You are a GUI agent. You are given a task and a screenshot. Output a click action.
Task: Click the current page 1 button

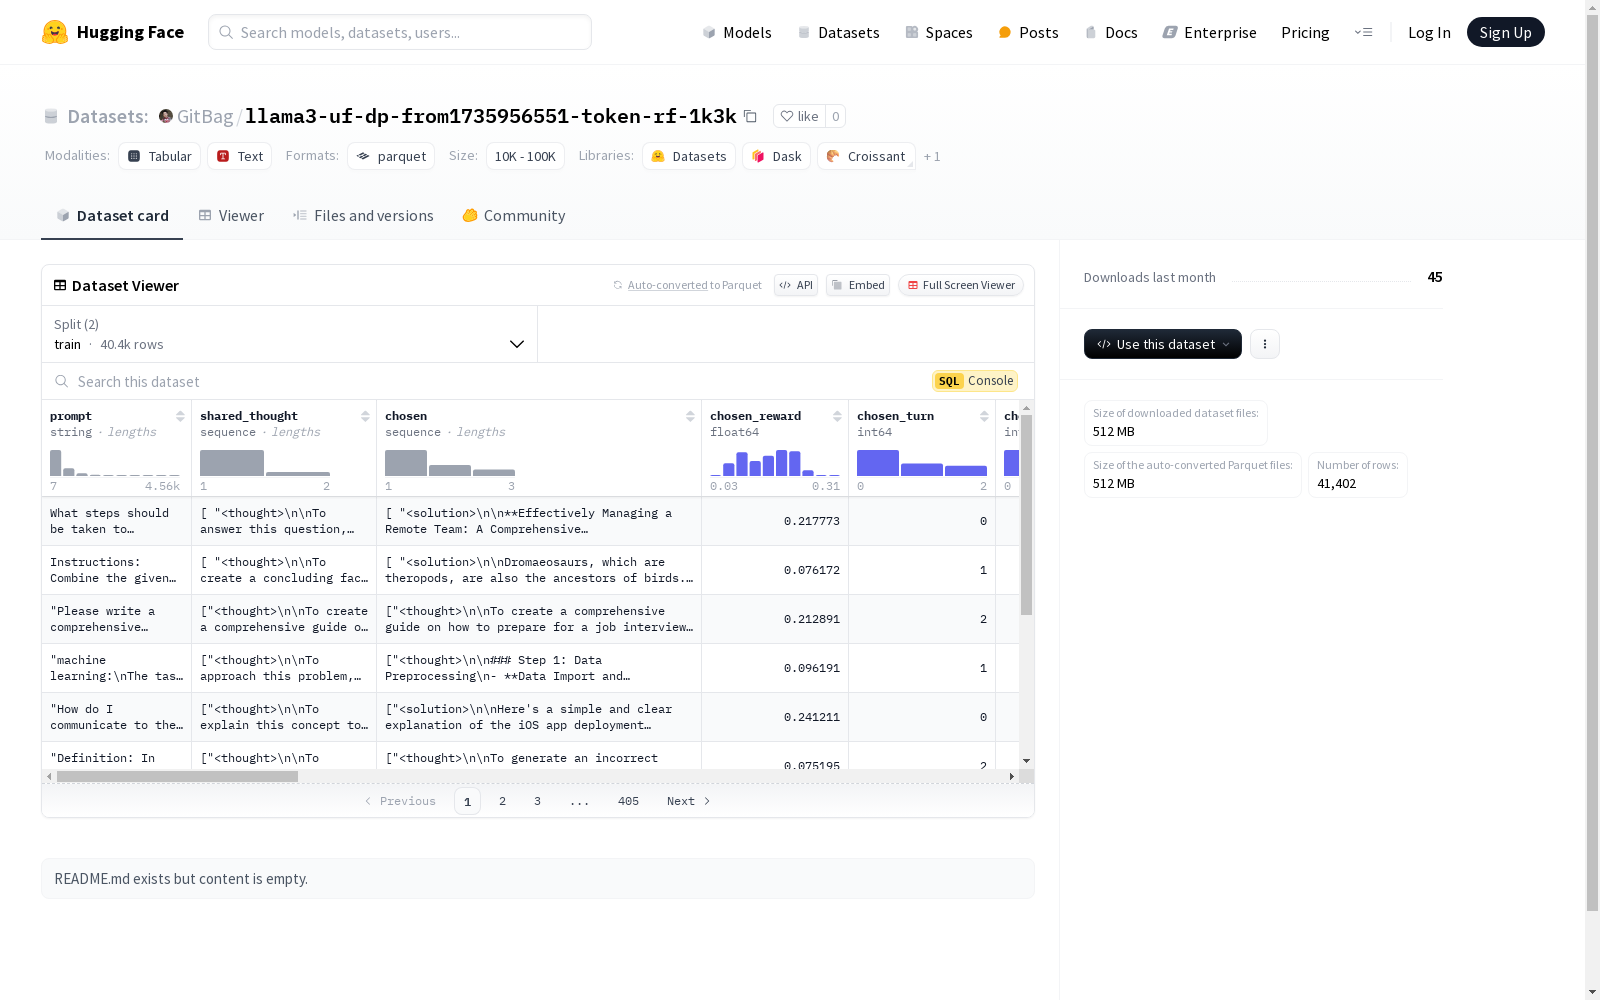(x=467, y=801)
